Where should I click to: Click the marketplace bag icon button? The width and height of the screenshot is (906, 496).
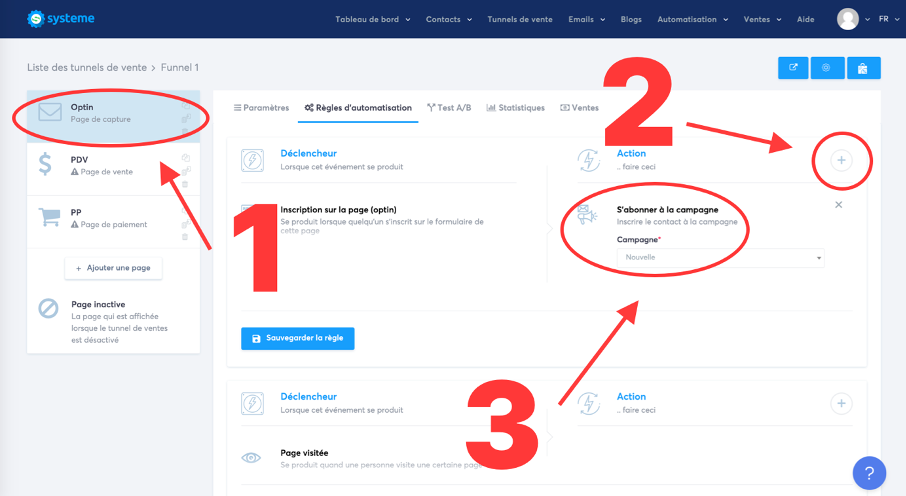click(x=863, y=68)
